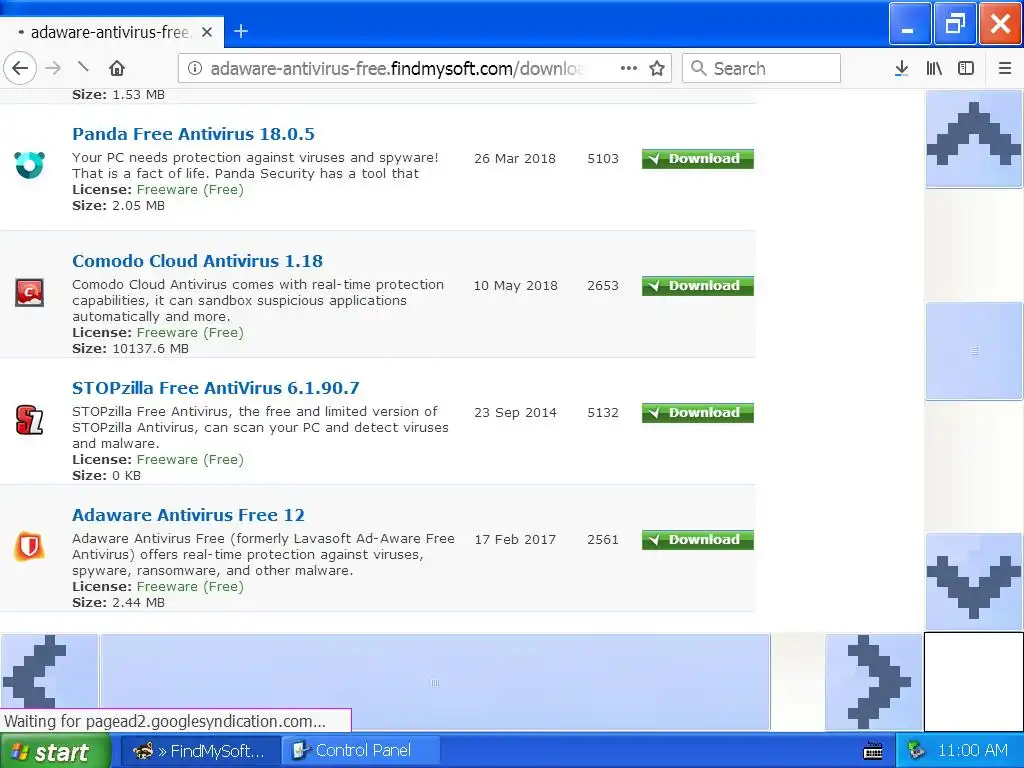Click the vertical scrollbar thumb

(974, 351)
